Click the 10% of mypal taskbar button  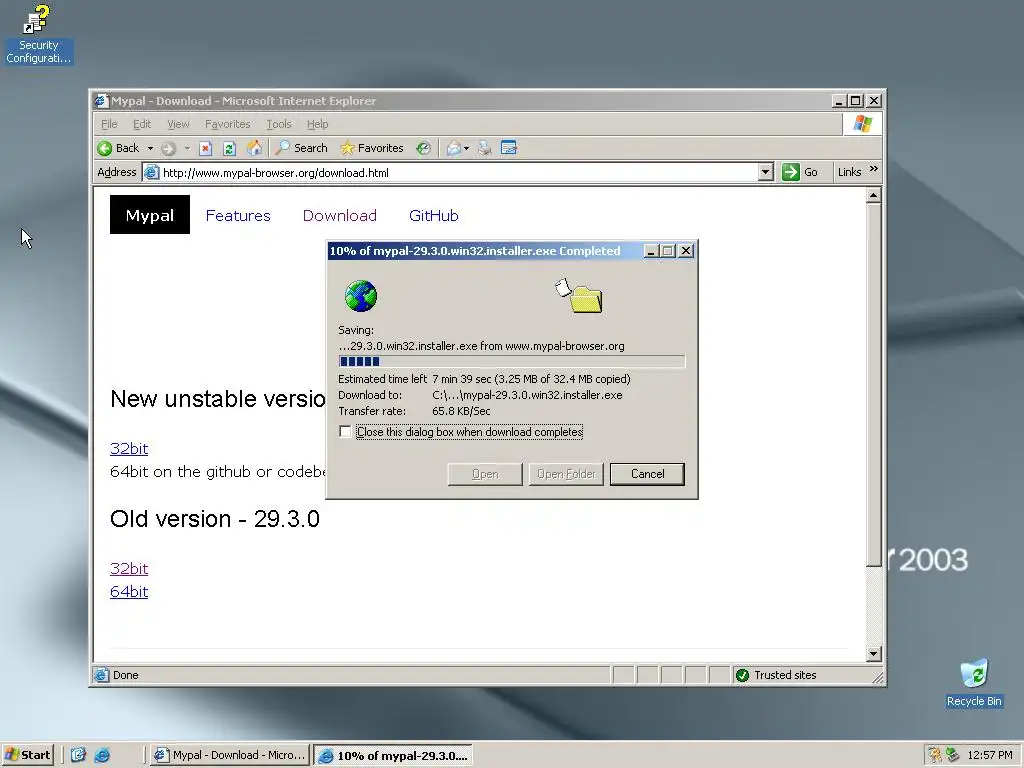point(392,756)
